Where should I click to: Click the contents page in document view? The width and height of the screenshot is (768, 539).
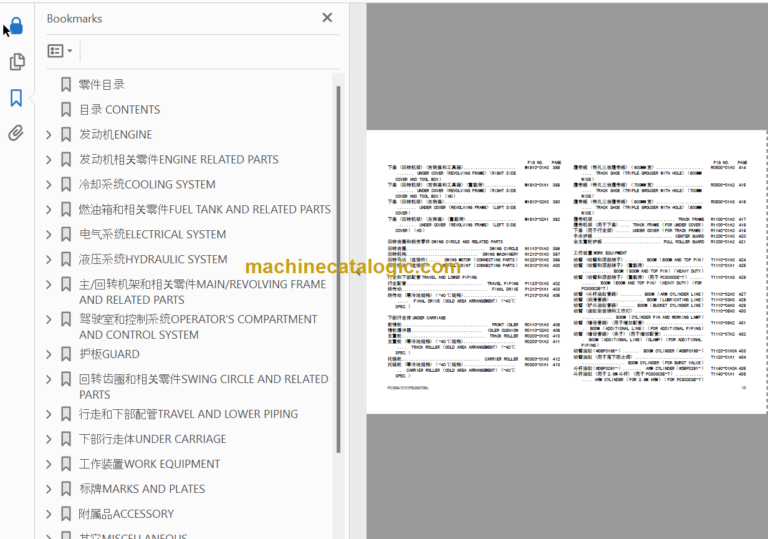click(567, 272)
